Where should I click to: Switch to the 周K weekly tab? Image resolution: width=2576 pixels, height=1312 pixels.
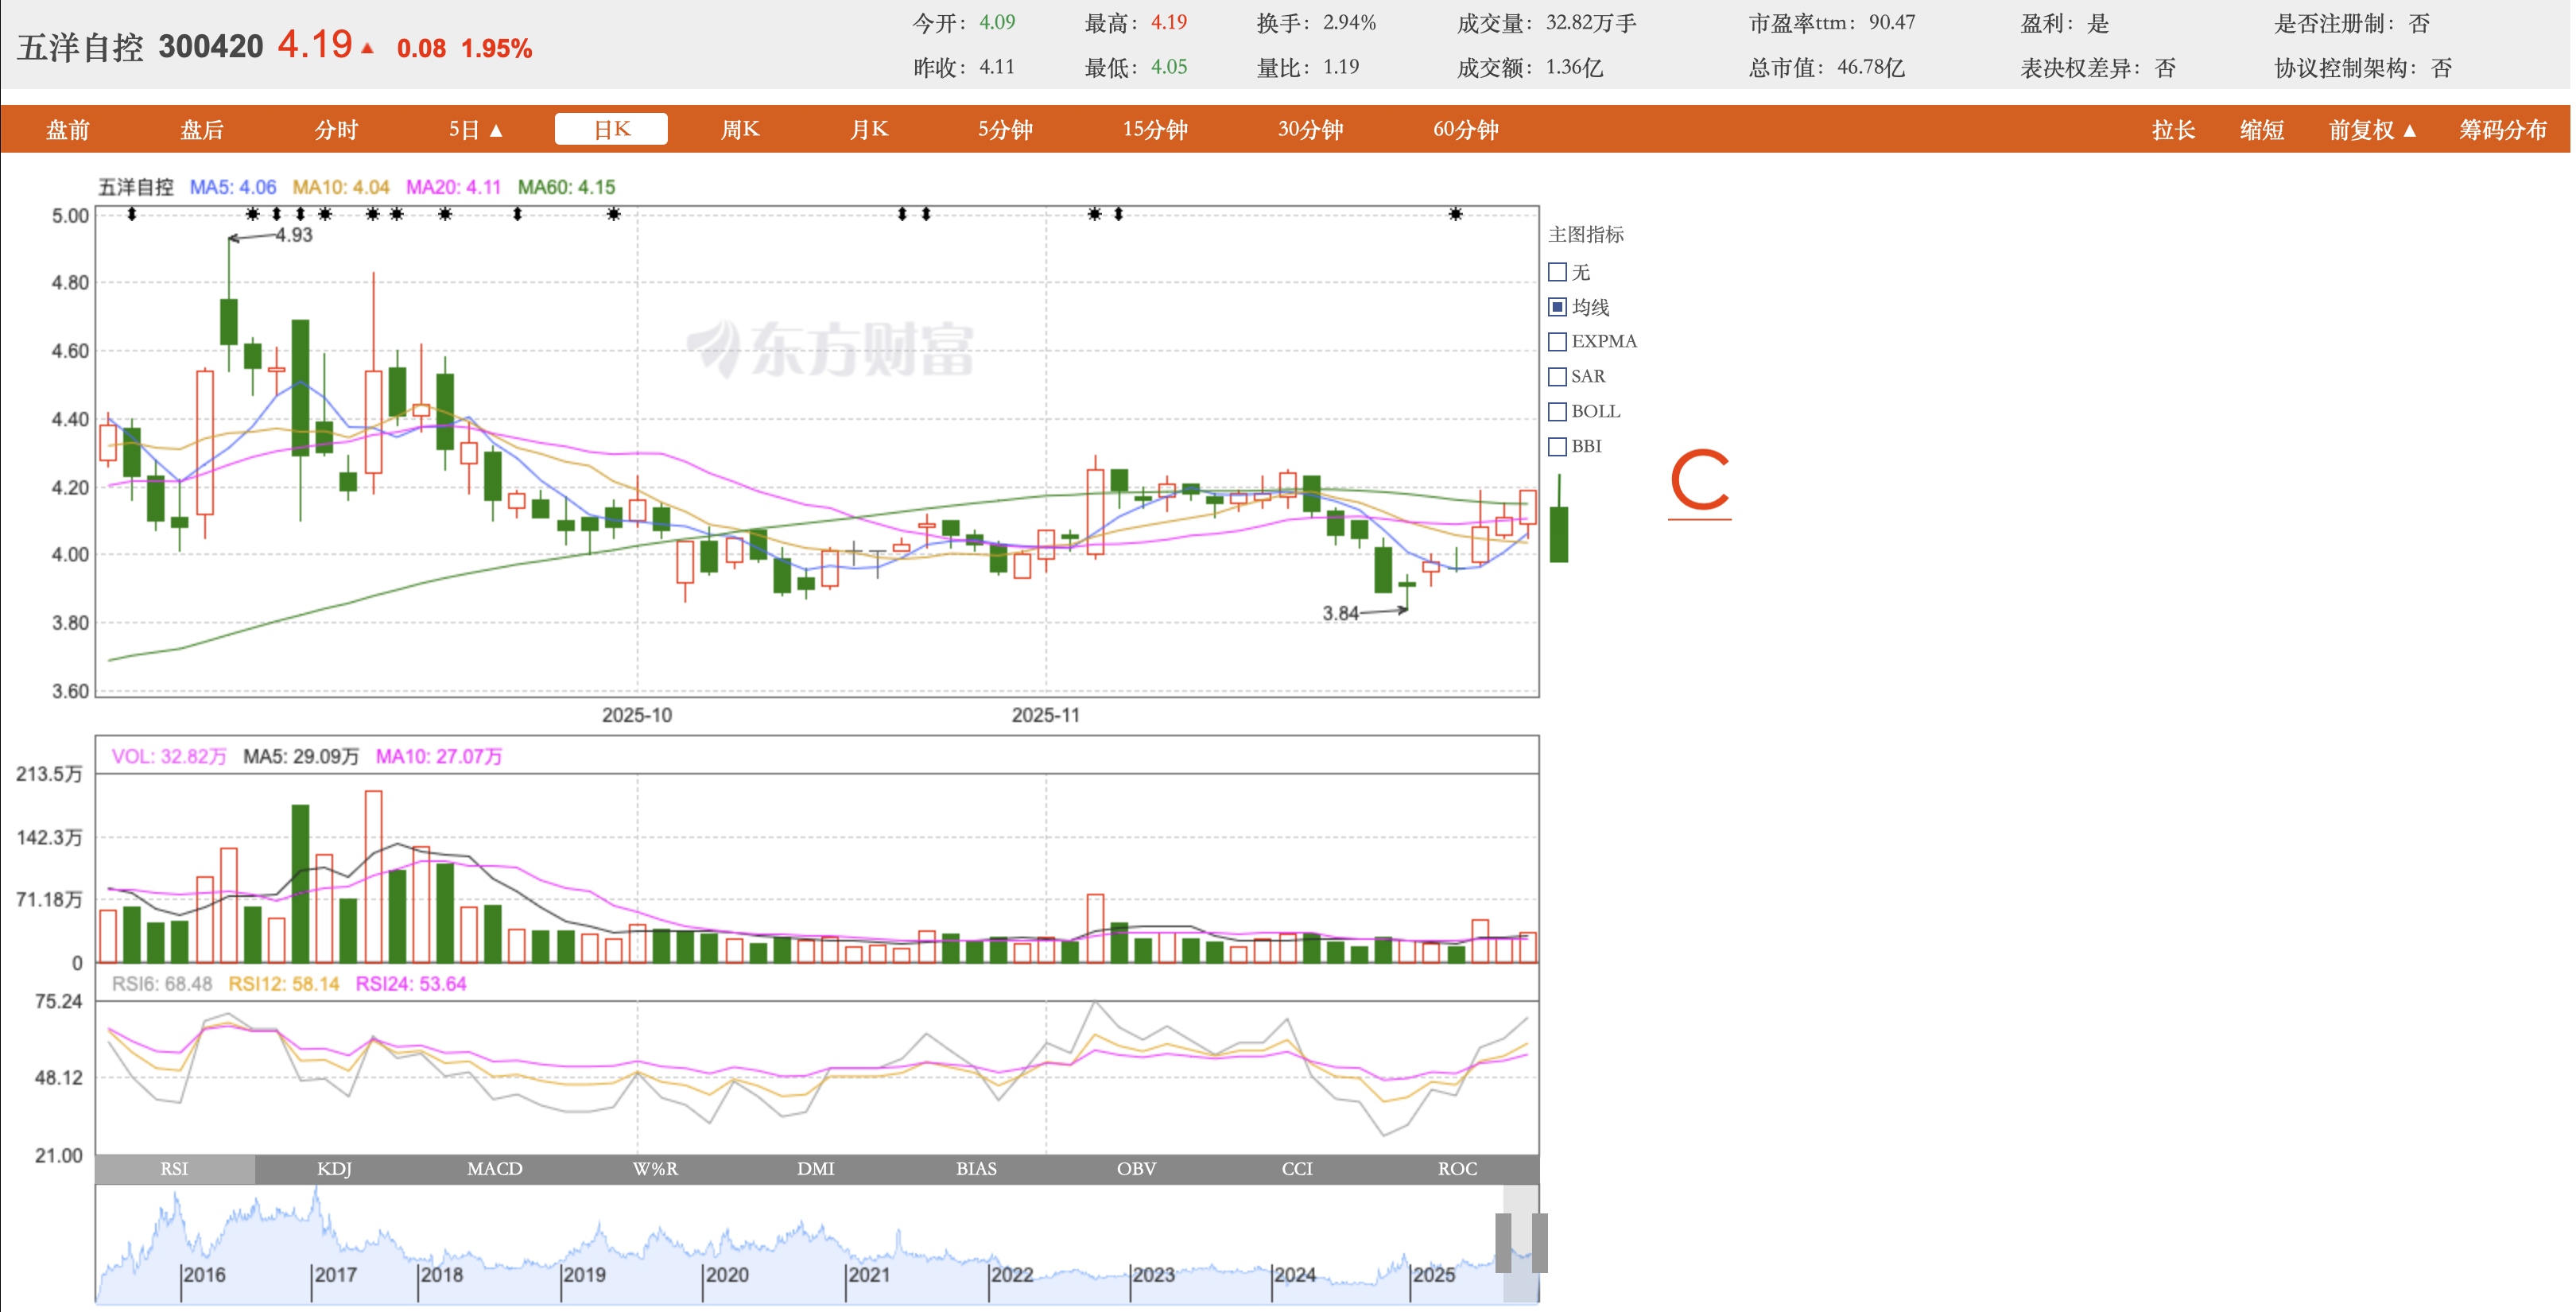tap(740, 130)
